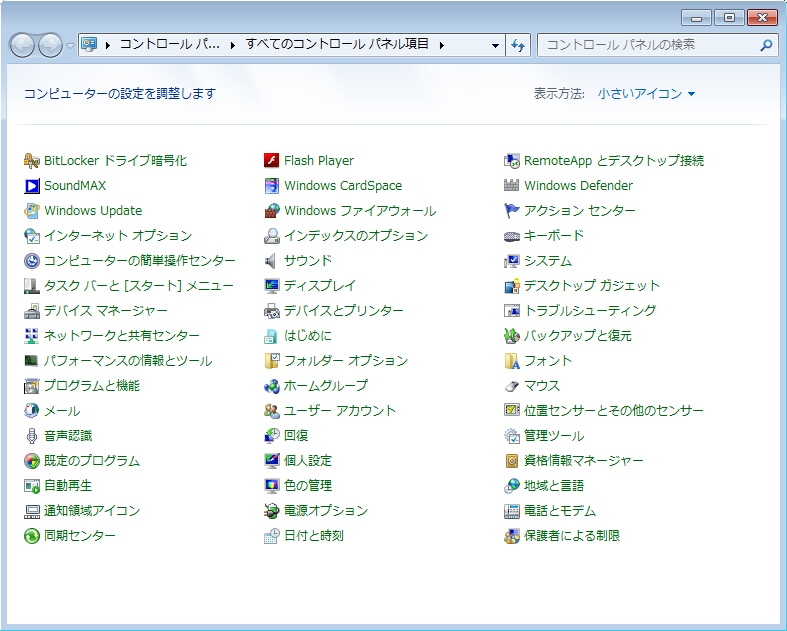Image resolution: width=787 pixels, height=631 pixels.
Task: Click the 既定のプログラム icon
Action: pos(31,460)
